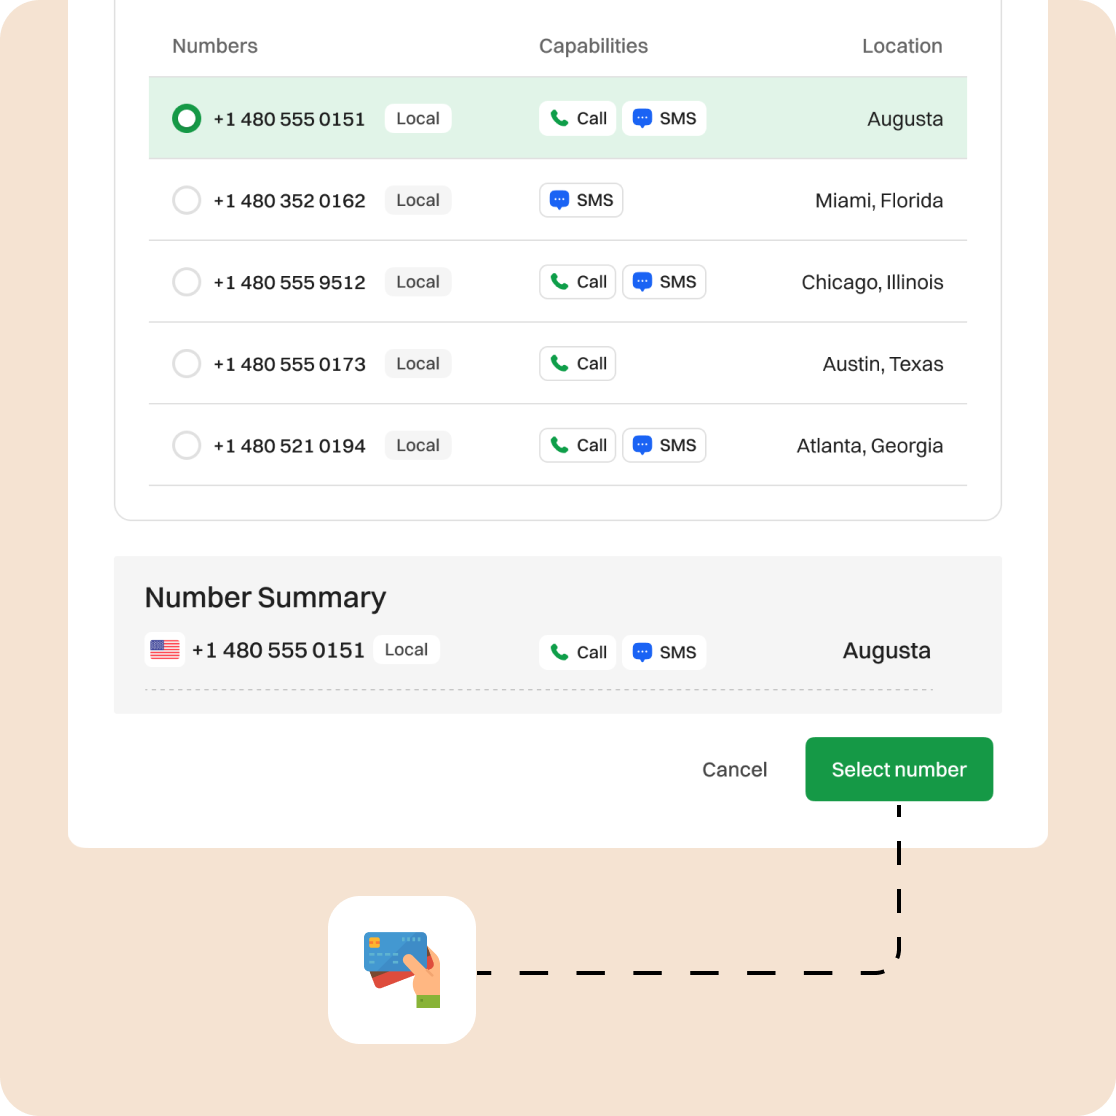
Task: Click the Numbers column header
Action: pyautogui.click(x=215, y=46)
